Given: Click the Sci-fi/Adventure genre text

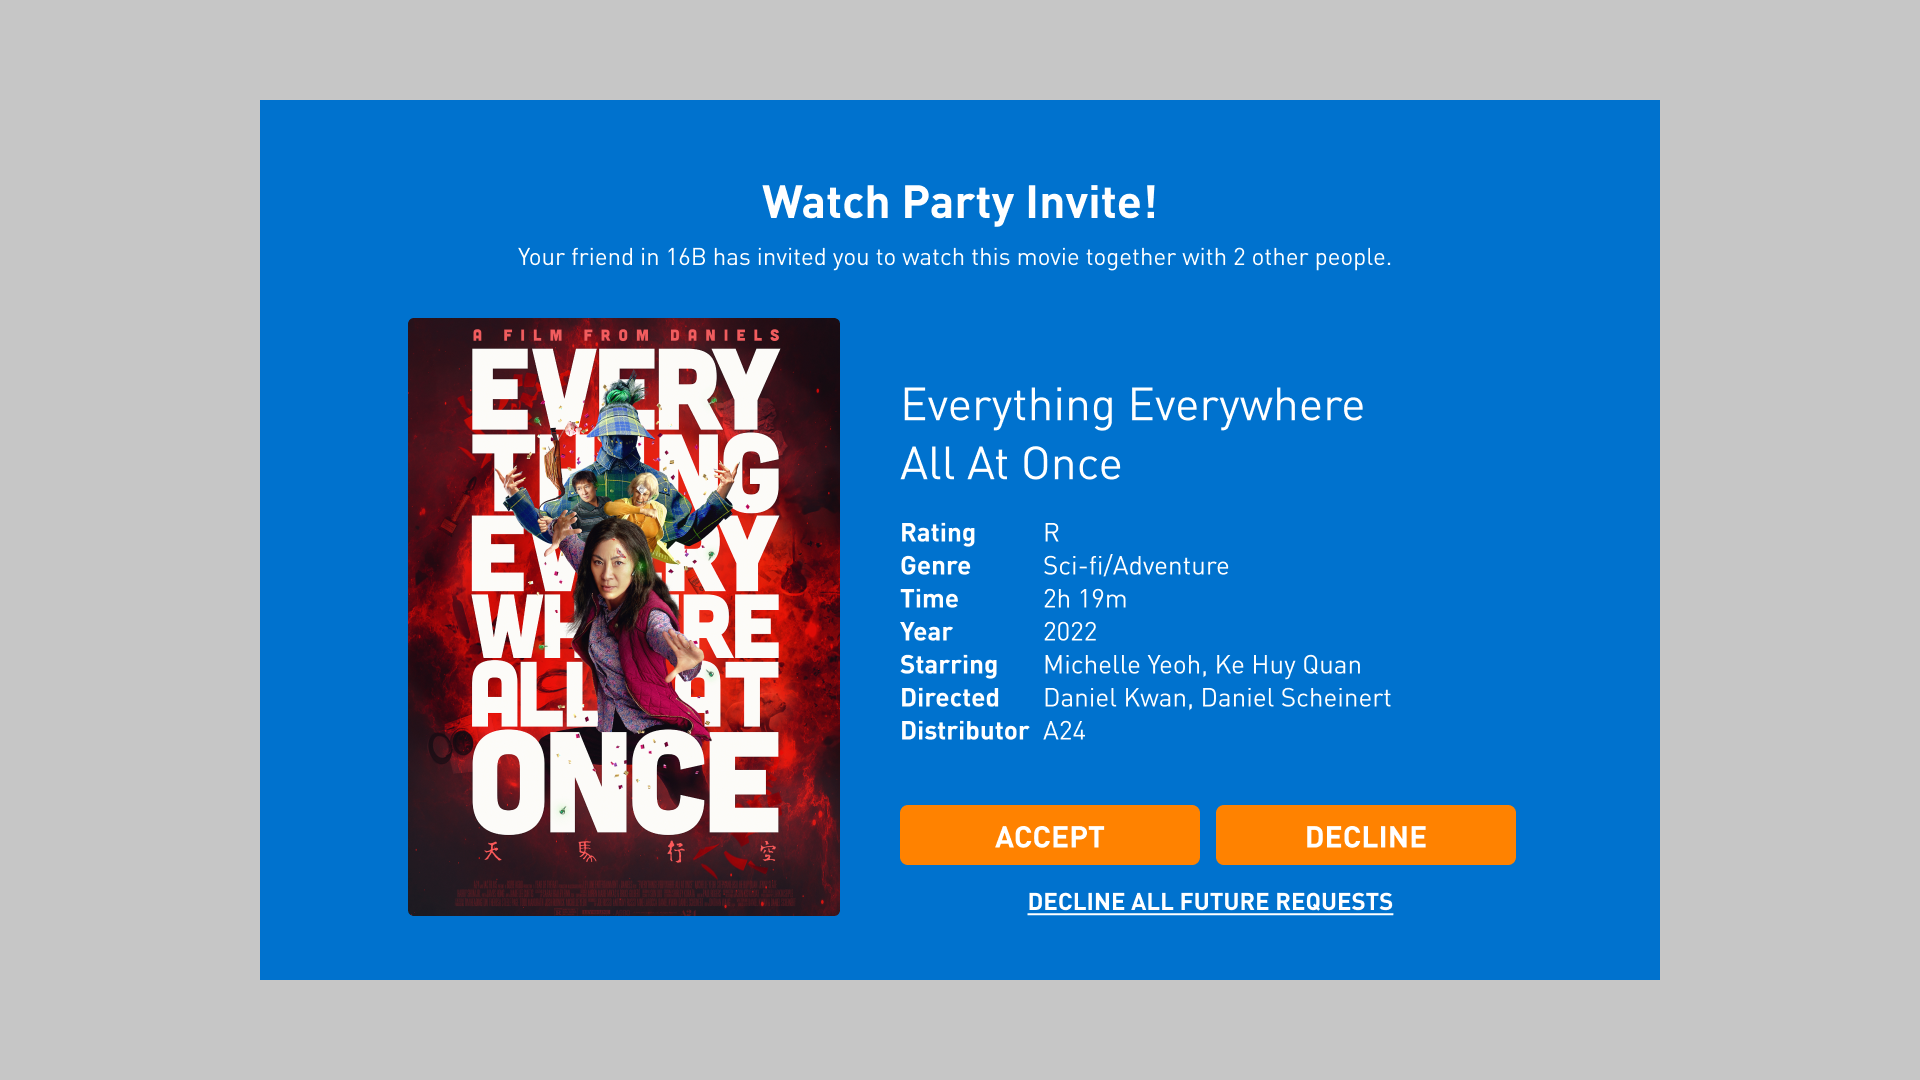Looking at the screenshot, I should tap(1136, 566).
